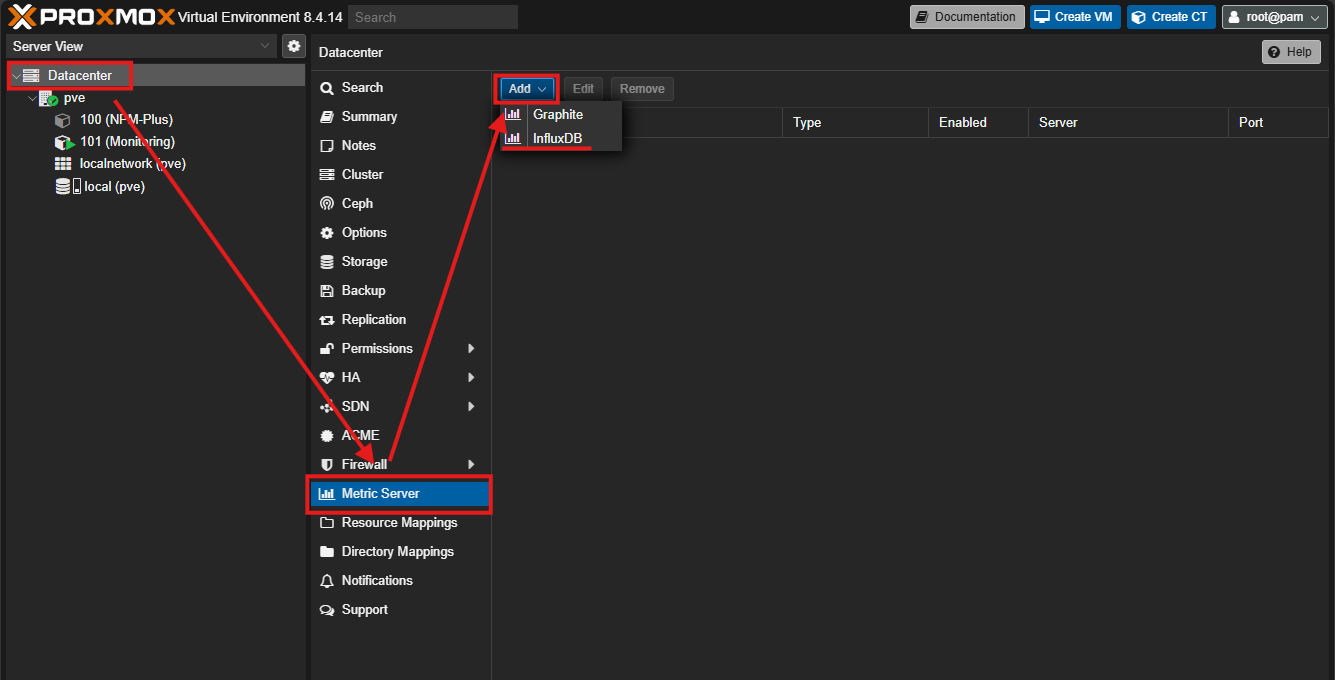Expand the SDN submenu arrow
Image resolution: width=1335 pixels, height=680 pixels.
470,407
